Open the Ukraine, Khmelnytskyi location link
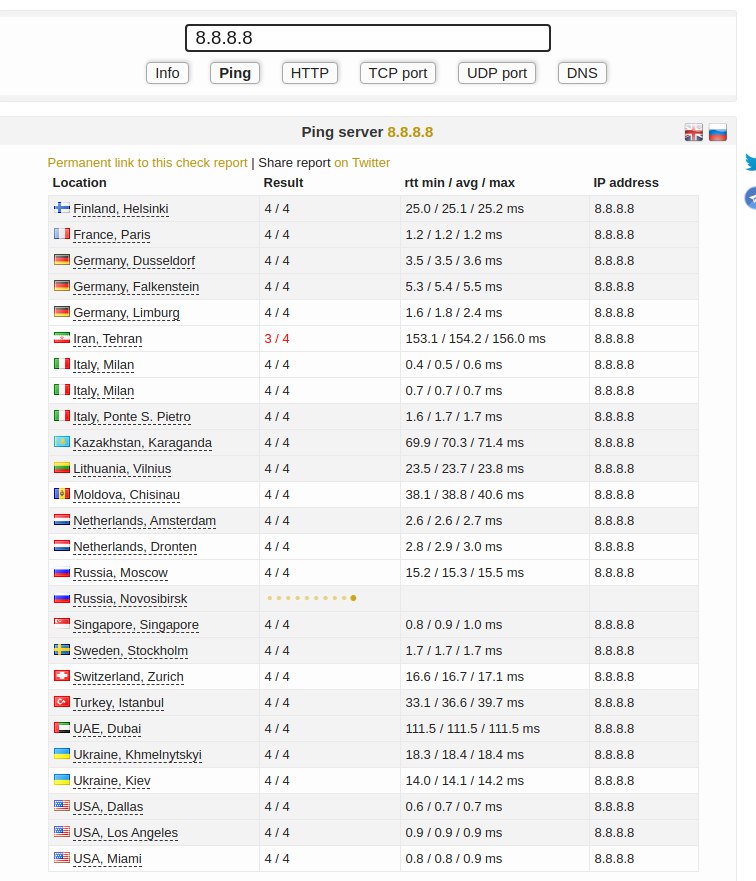Viewport: 756px width, 881px height. point(138,755)
